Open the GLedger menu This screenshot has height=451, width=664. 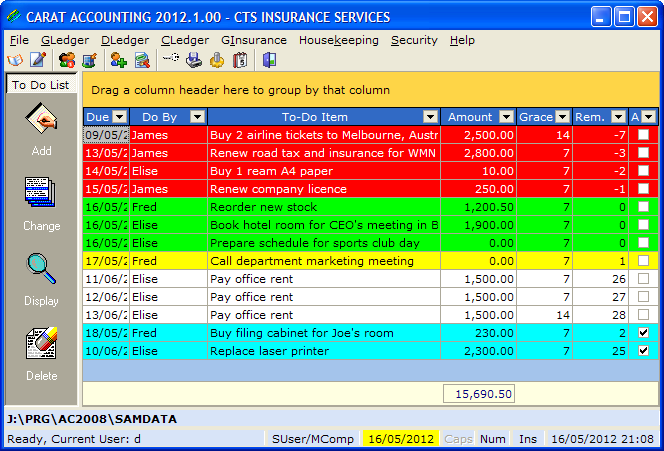(65, 40)
